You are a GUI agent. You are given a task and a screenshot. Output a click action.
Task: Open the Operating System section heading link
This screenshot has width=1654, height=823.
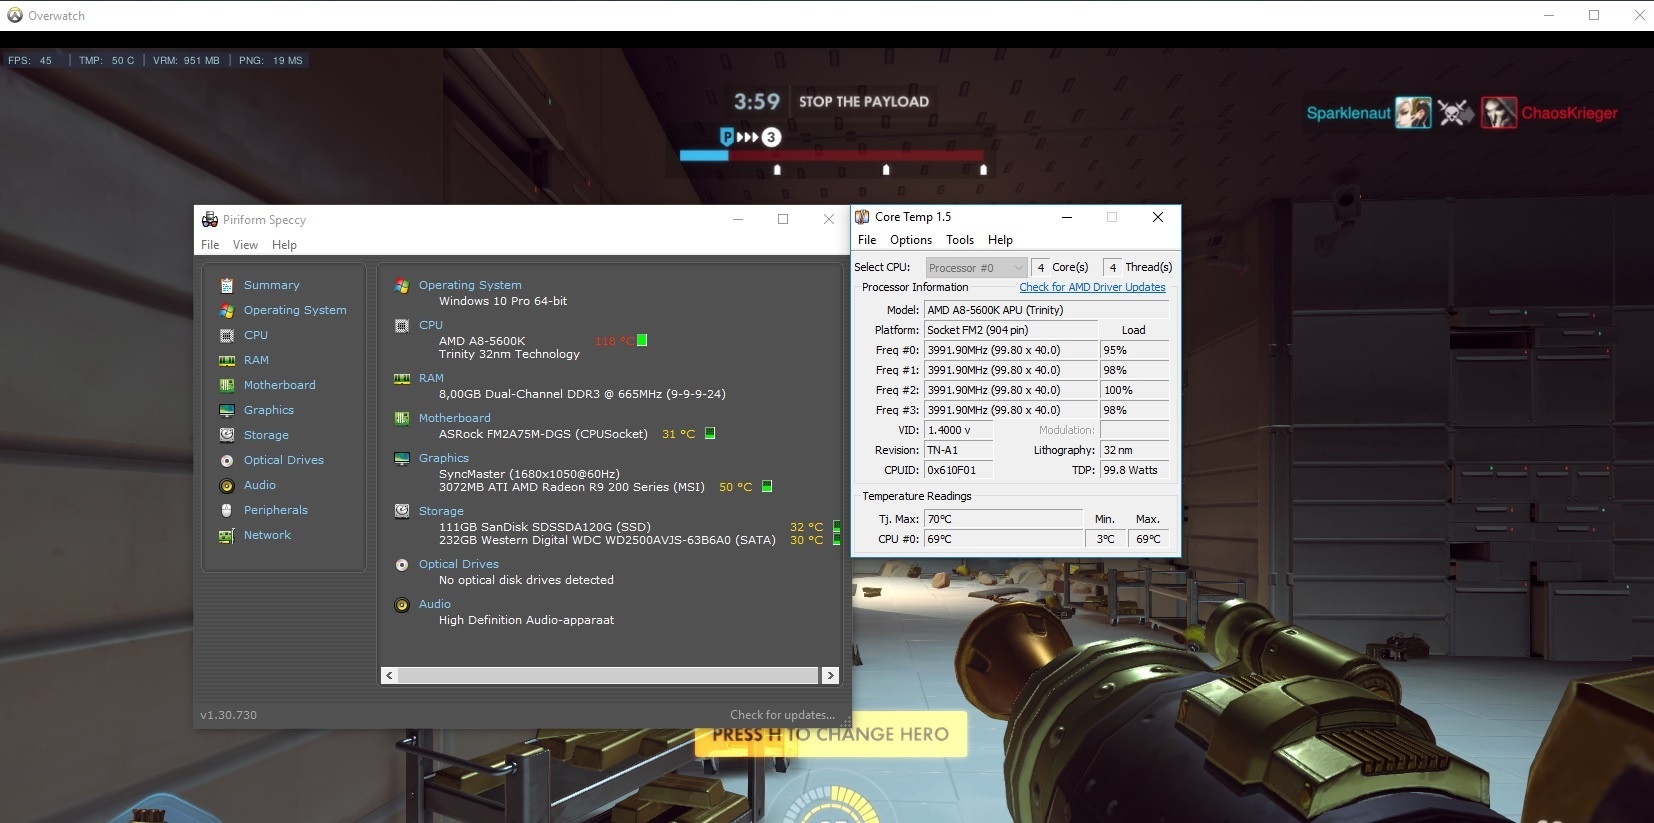pos(470,285)
